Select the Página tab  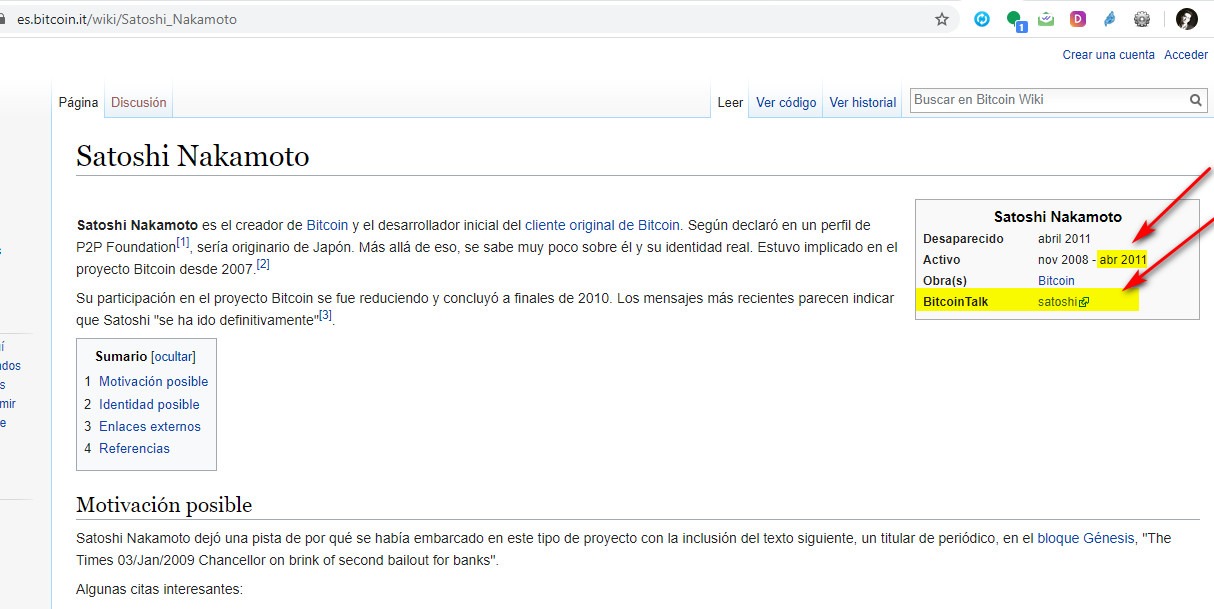click(x=78, y=102)
